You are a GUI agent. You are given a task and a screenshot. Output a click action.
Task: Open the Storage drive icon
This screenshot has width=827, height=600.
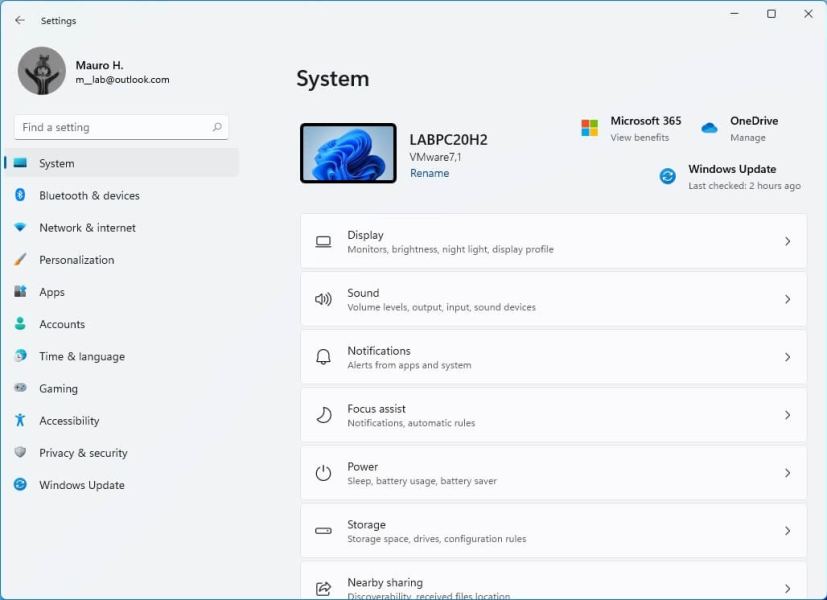[321, 530]
